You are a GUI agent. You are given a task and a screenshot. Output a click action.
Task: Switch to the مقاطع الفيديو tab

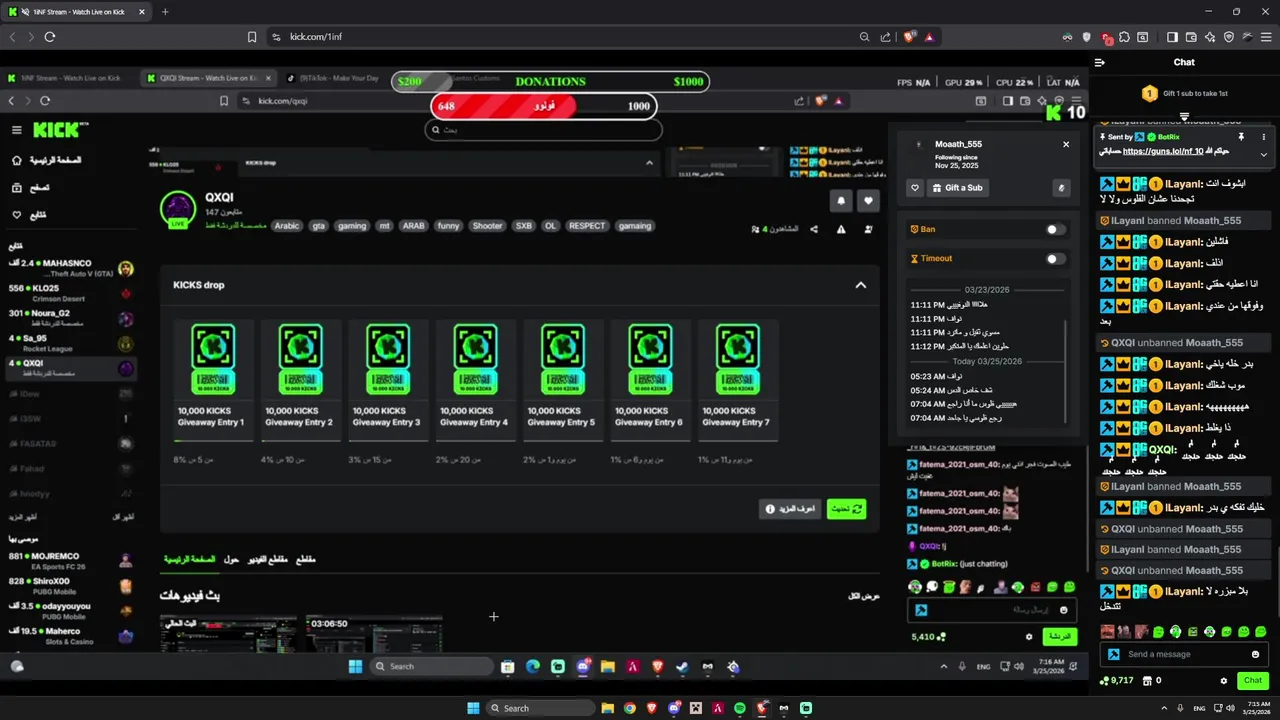(x=267, y=559)
